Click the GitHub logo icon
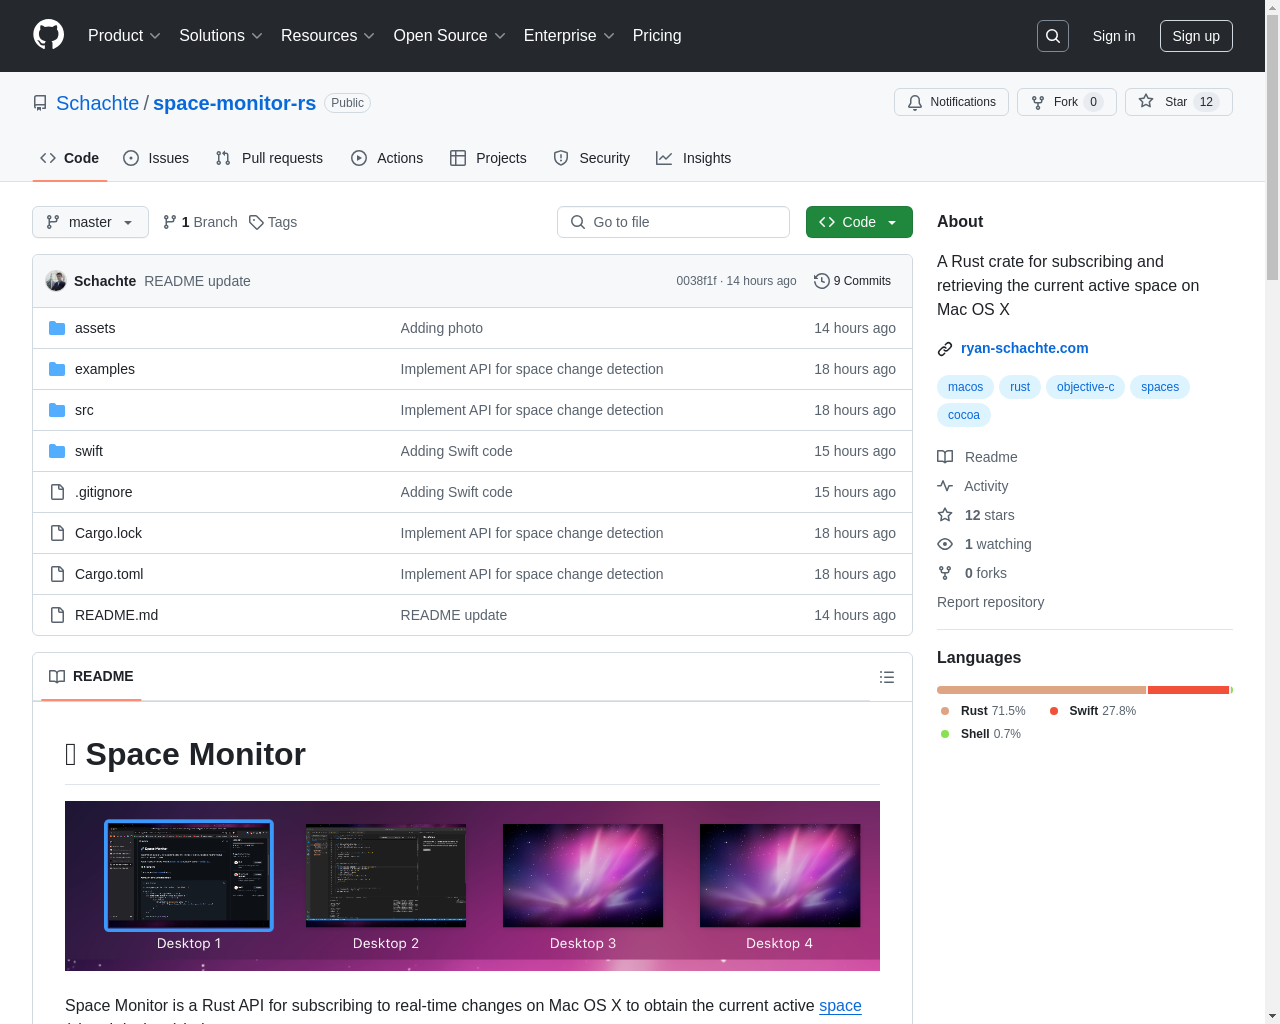The height and width of the screenshot is (1024, 1280). tap(48, 35)
